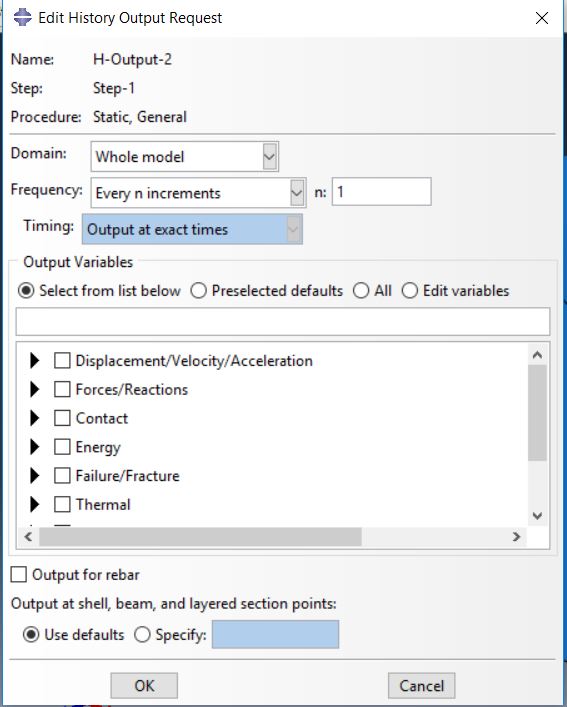Choose the All variables radio option
The image size is (567, 707).
361,291
